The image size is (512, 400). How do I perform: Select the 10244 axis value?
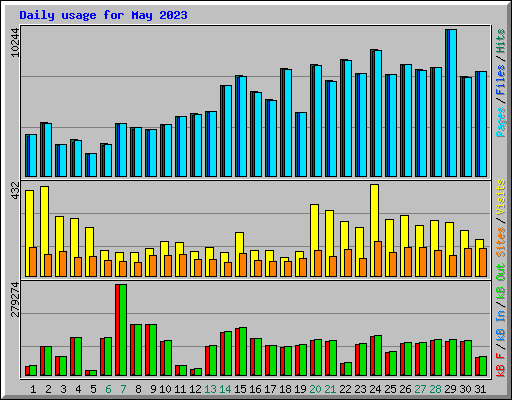click(15, 42)
